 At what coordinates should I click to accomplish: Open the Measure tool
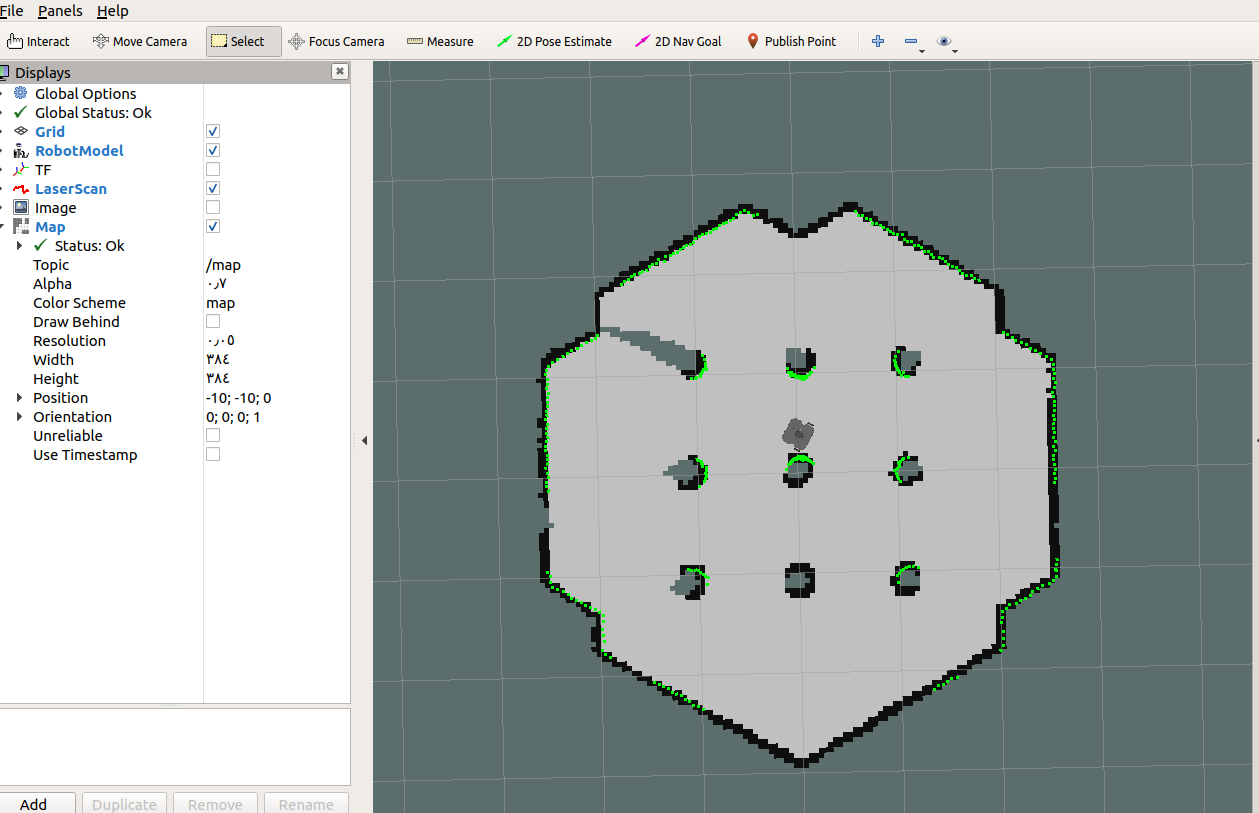click(440, 41)
